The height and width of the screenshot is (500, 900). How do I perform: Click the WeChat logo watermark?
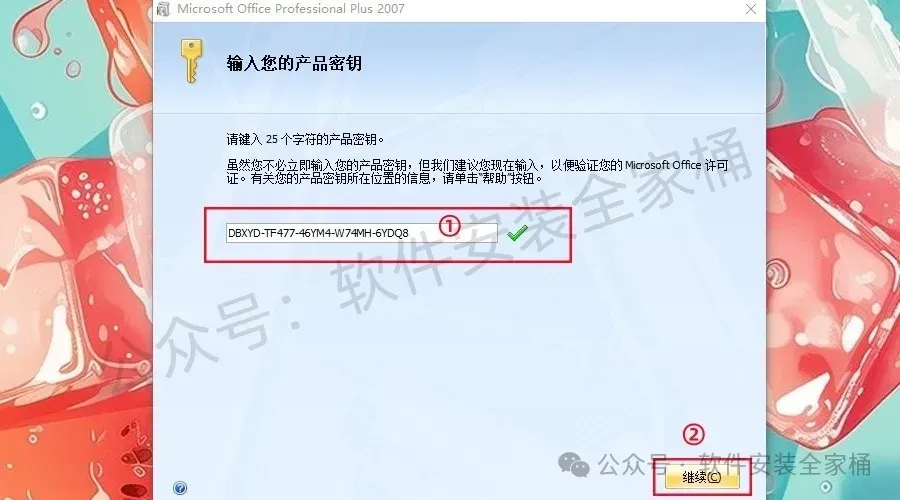point(574,464)
